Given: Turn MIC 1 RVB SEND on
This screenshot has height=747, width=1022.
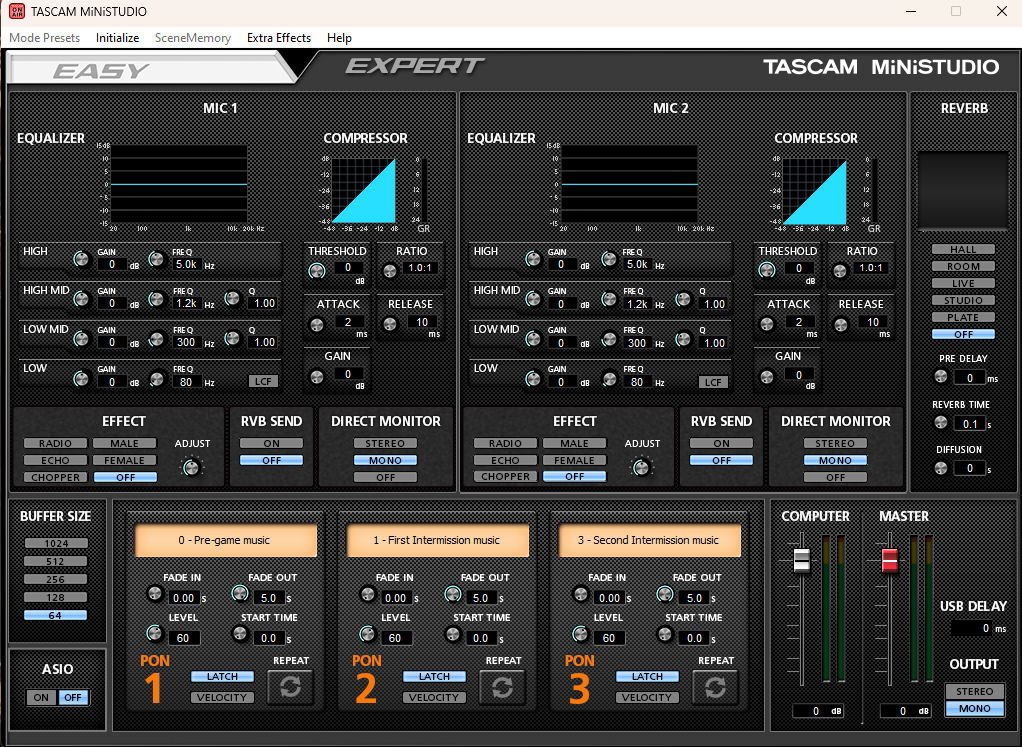Looking at the screenshot, I should pyautogui.click(x=271, y=443).
